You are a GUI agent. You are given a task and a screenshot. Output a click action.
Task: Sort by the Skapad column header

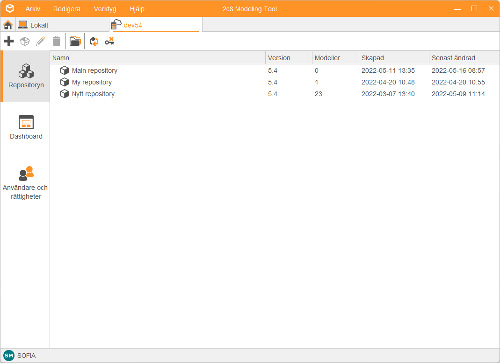point(394,58)
